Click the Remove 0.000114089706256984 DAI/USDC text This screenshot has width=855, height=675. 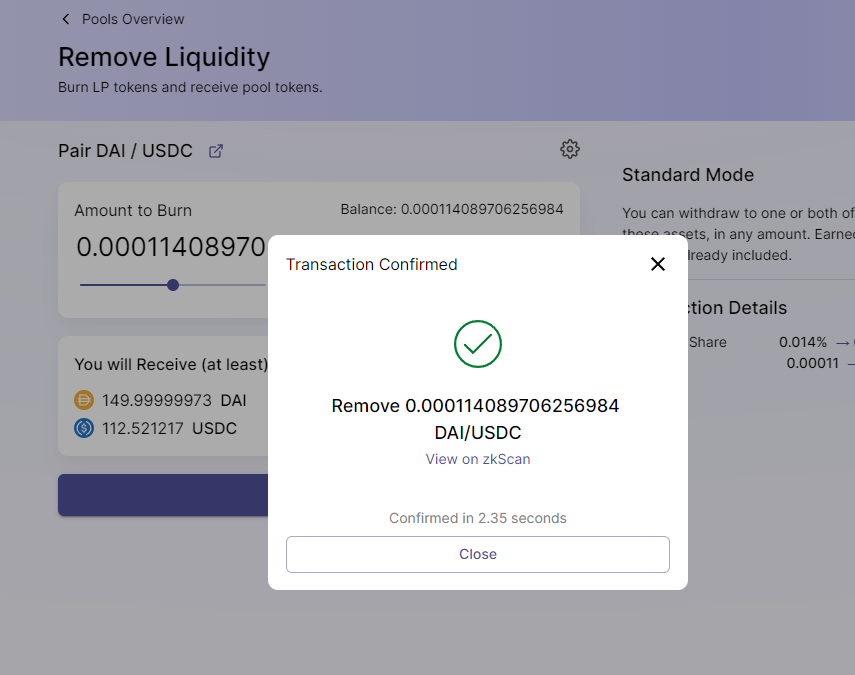click(475, 419)
